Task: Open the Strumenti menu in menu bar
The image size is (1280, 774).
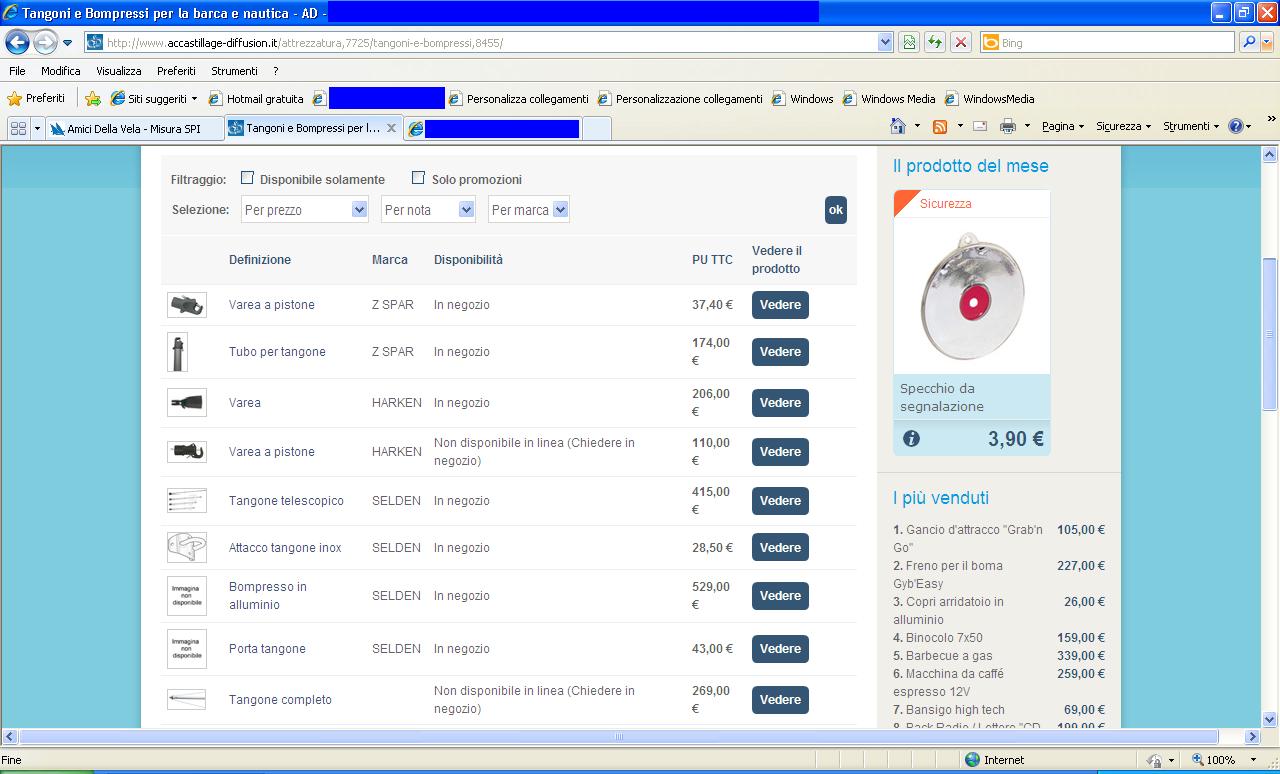Action: [234, 71]
